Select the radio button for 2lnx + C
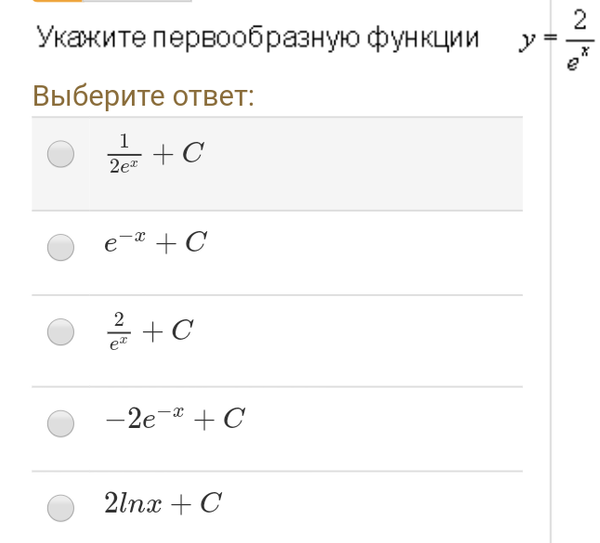Screen dimensions: 600x543 [x=61, y=507]
